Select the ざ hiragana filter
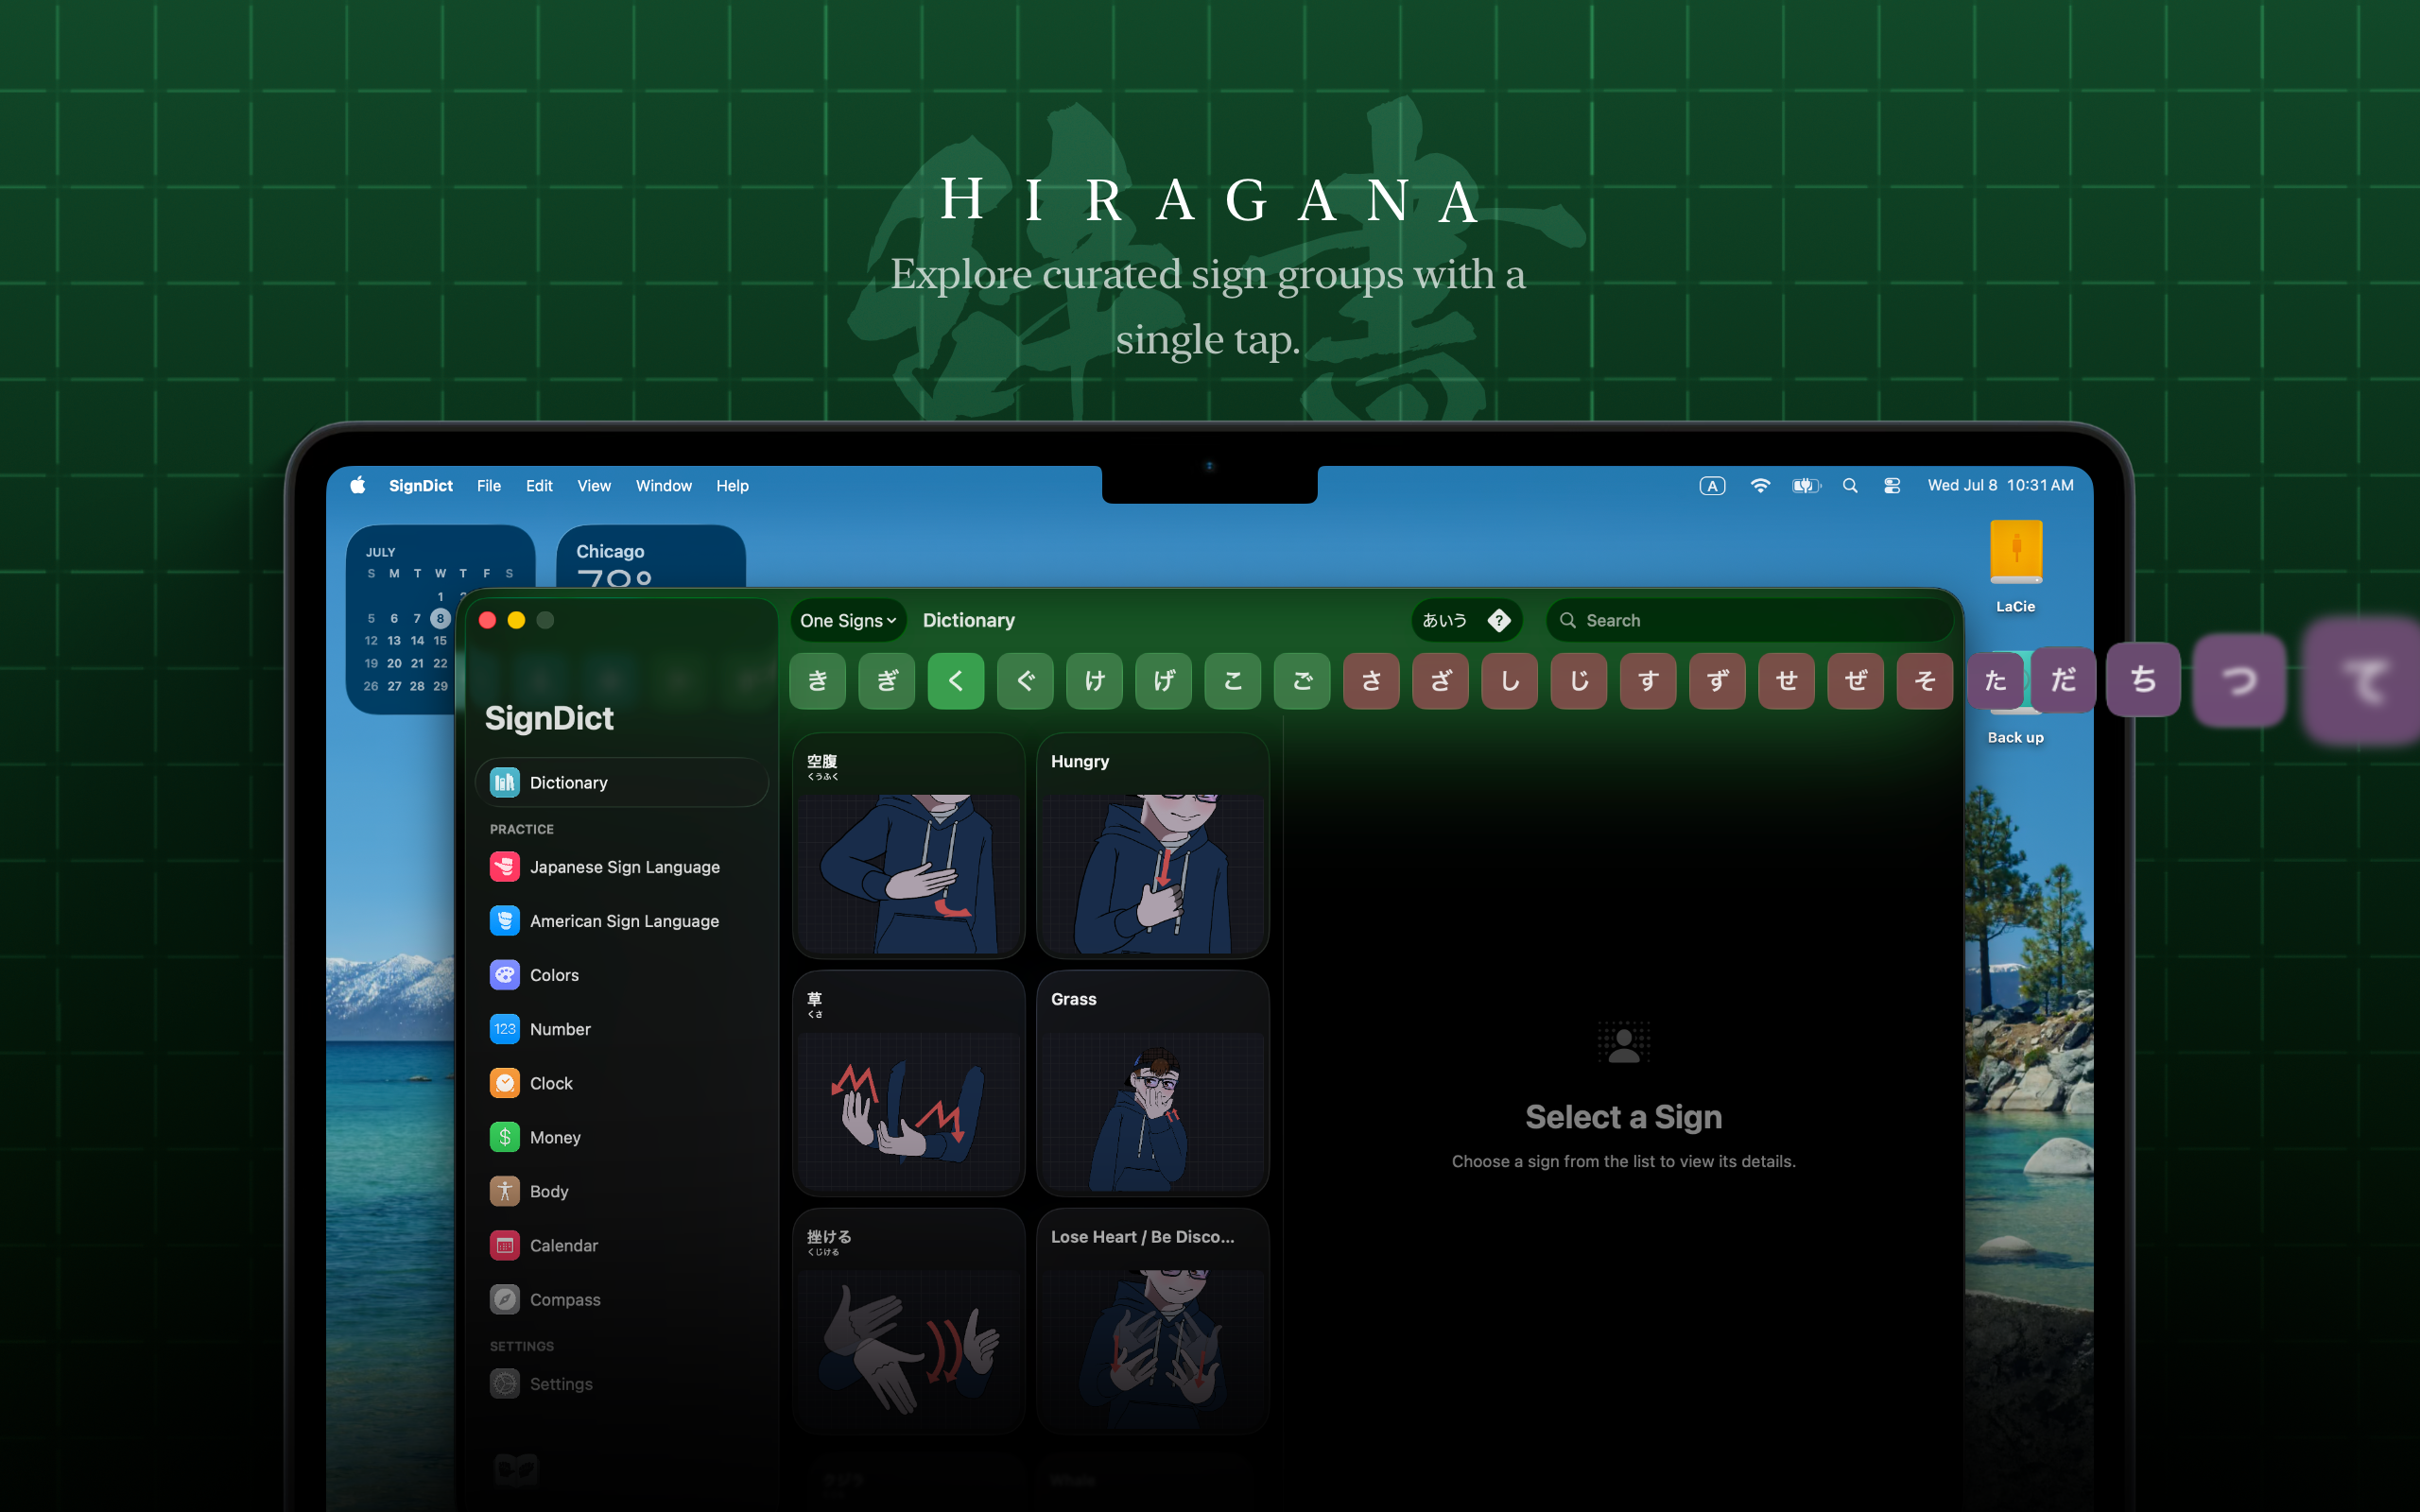The height and width of the screenshot is (1512, 2420). coord(1441,681)
